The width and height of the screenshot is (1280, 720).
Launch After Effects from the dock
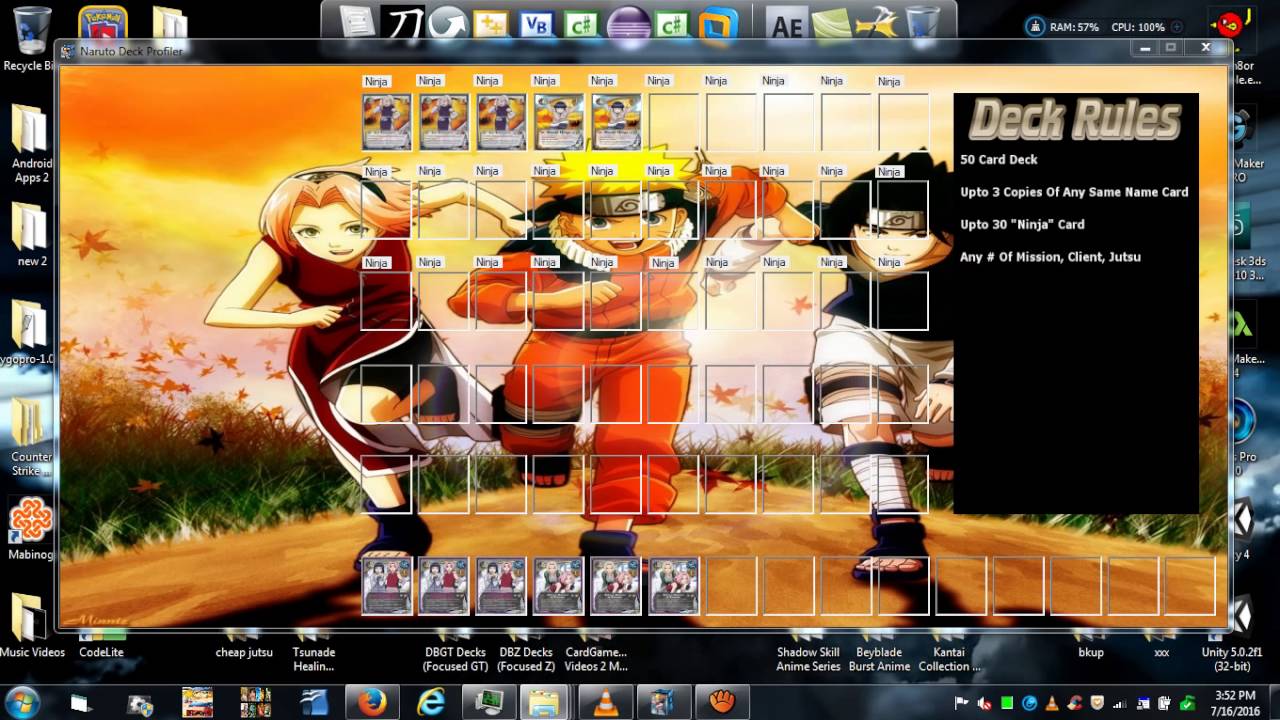tap(787, 24)
